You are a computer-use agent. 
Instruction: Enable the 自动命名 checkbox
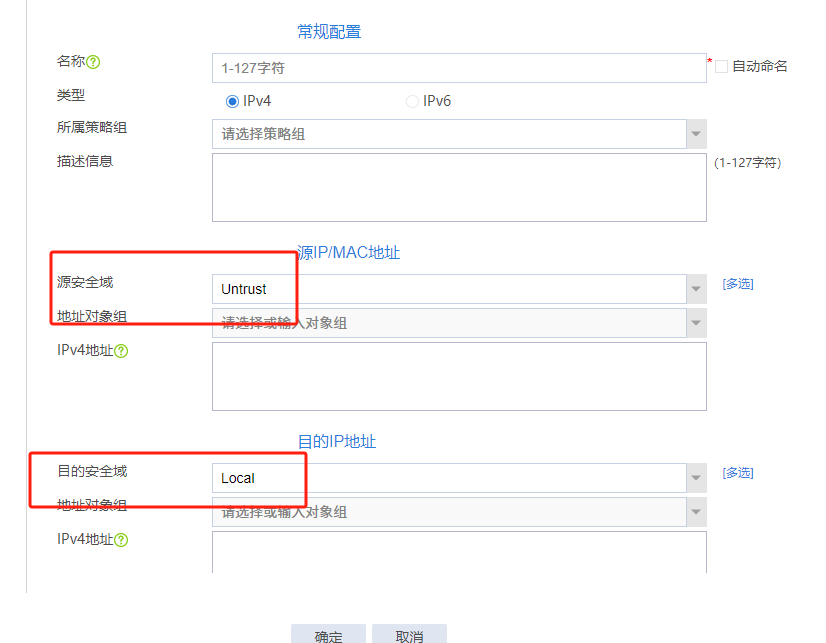click(721, 67)
